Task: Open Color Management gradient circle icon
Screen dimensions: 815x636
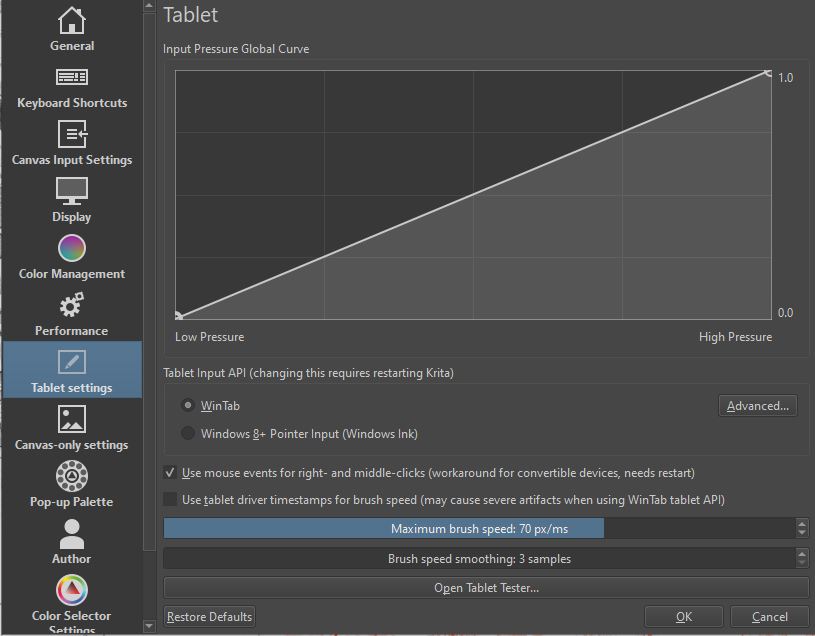Action: tap(71, 247)
